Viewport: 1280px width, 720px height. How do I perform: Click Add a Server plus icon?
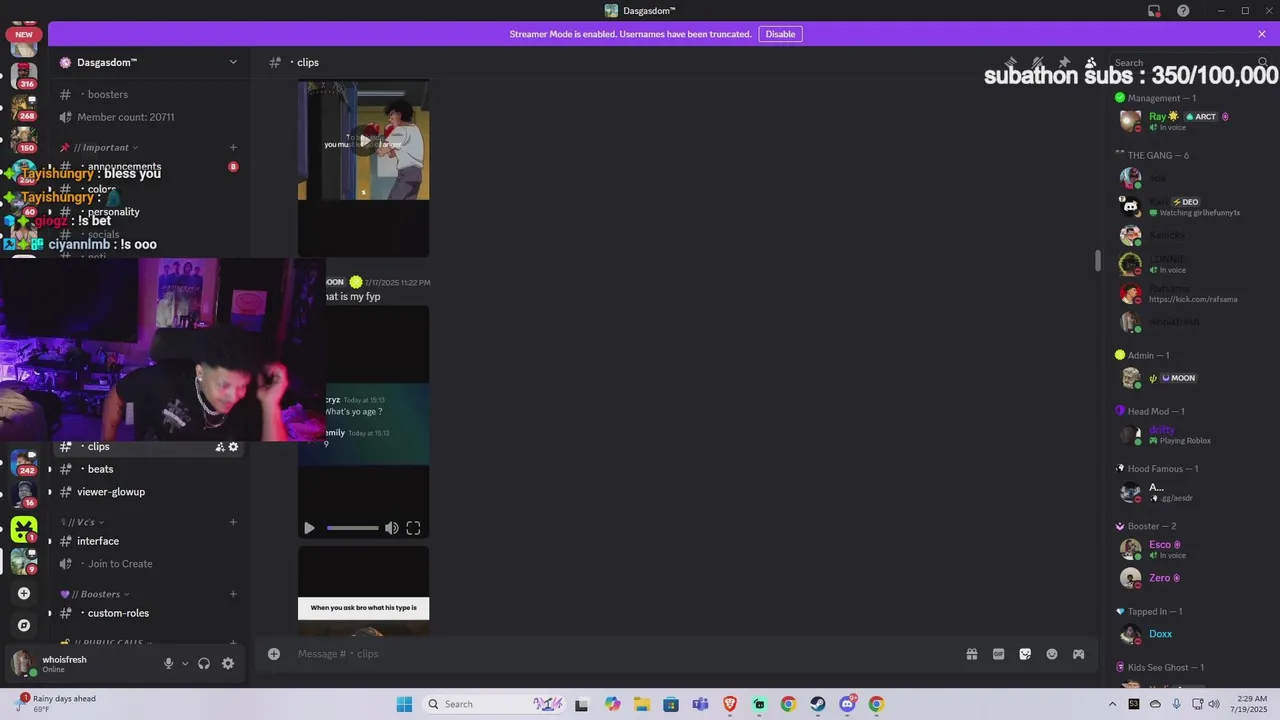[x=24, y=593]
